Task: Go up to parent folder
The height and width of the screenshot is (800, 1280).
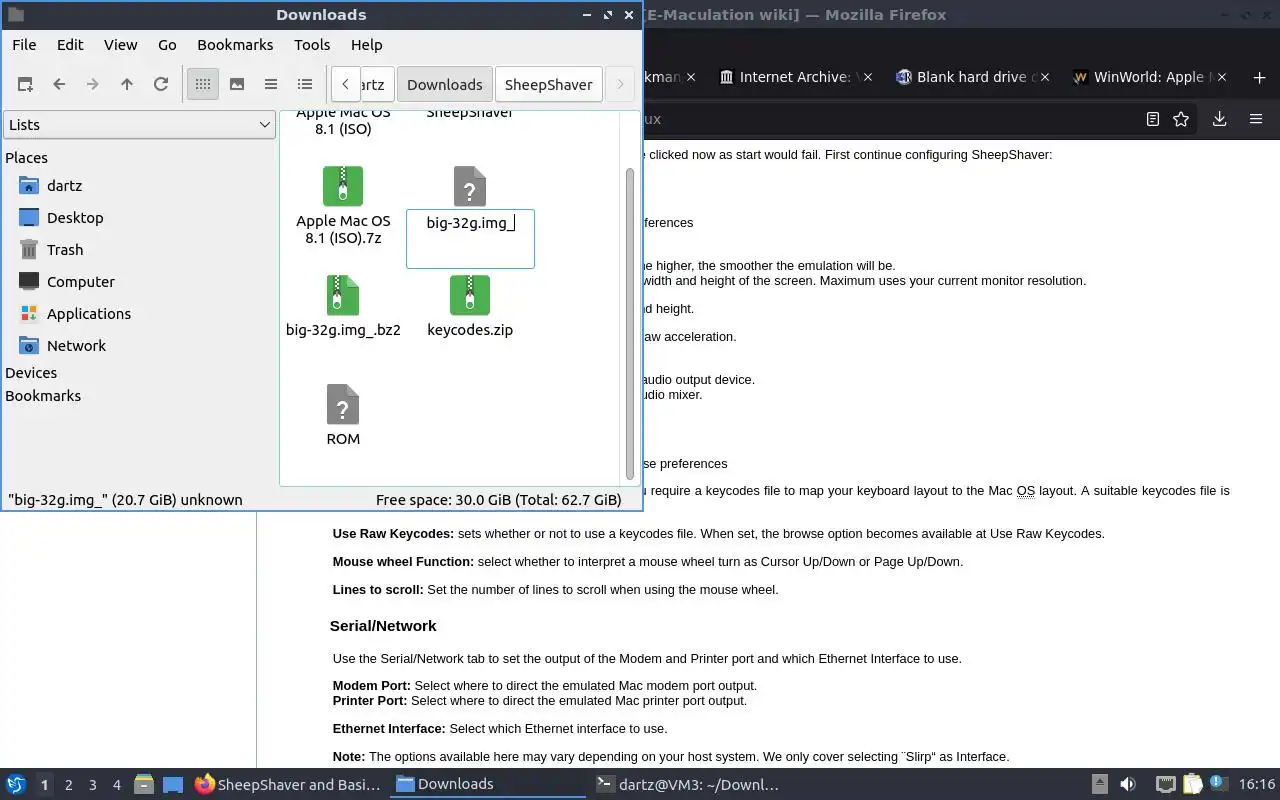Action: coord(127,85)
